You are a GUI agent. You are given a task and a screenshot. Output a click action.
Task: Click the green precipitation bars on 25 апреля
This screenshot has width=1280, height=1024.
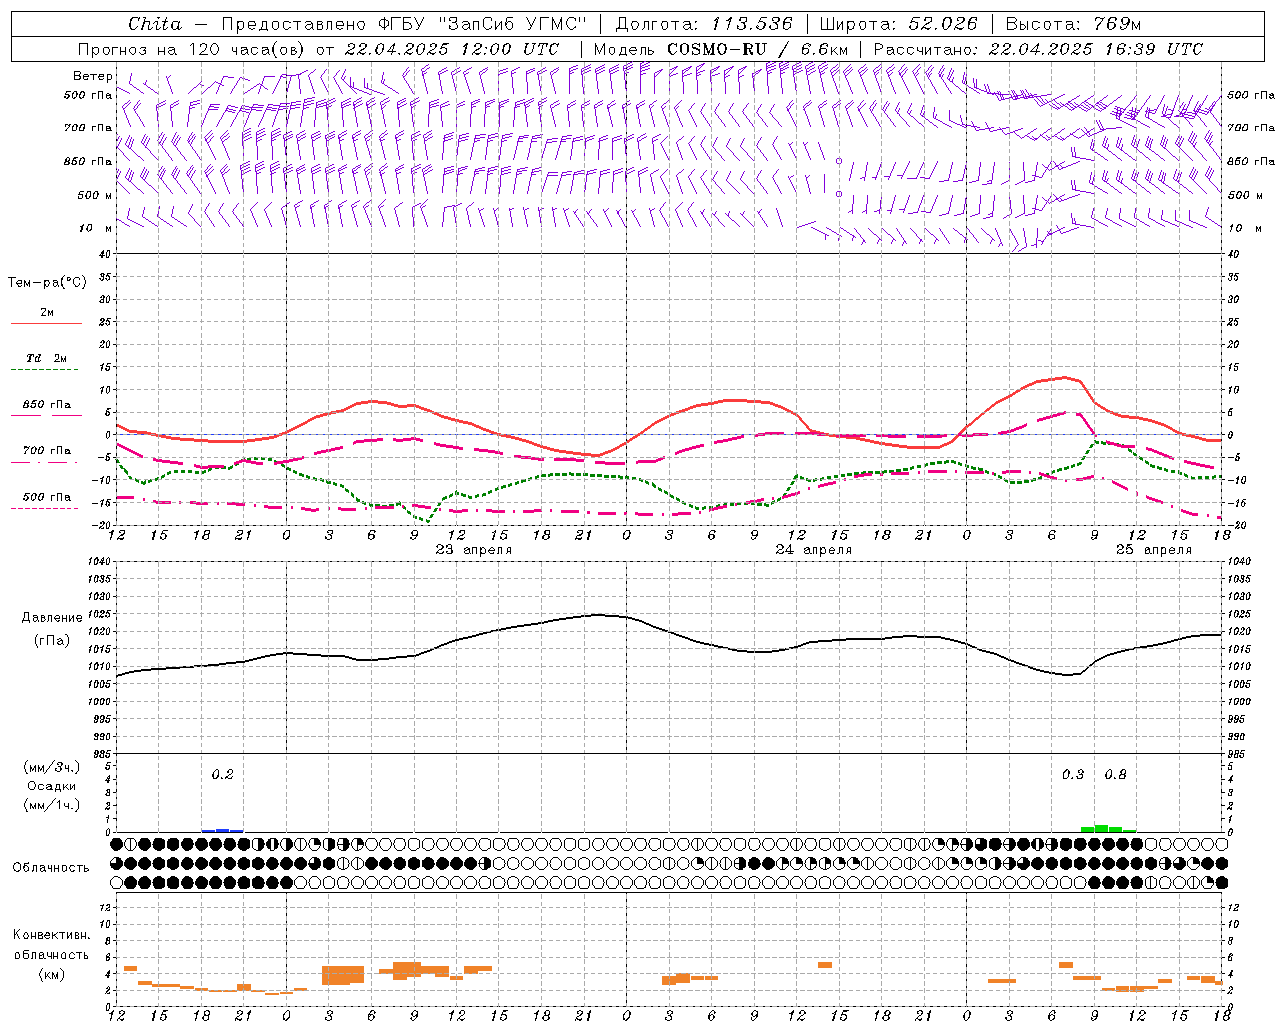point(1108,828)
